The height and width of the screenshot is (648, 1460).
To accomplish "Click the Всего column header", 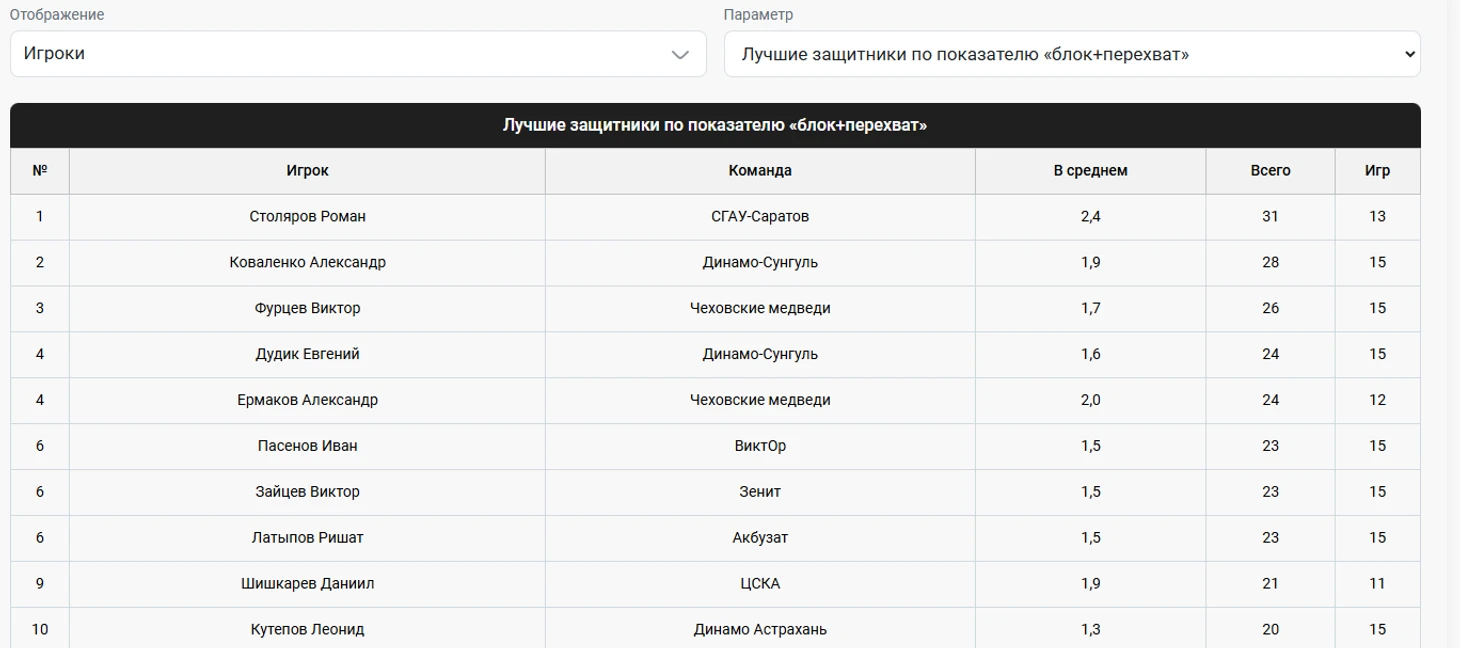I will click(x=1270, y=171).
